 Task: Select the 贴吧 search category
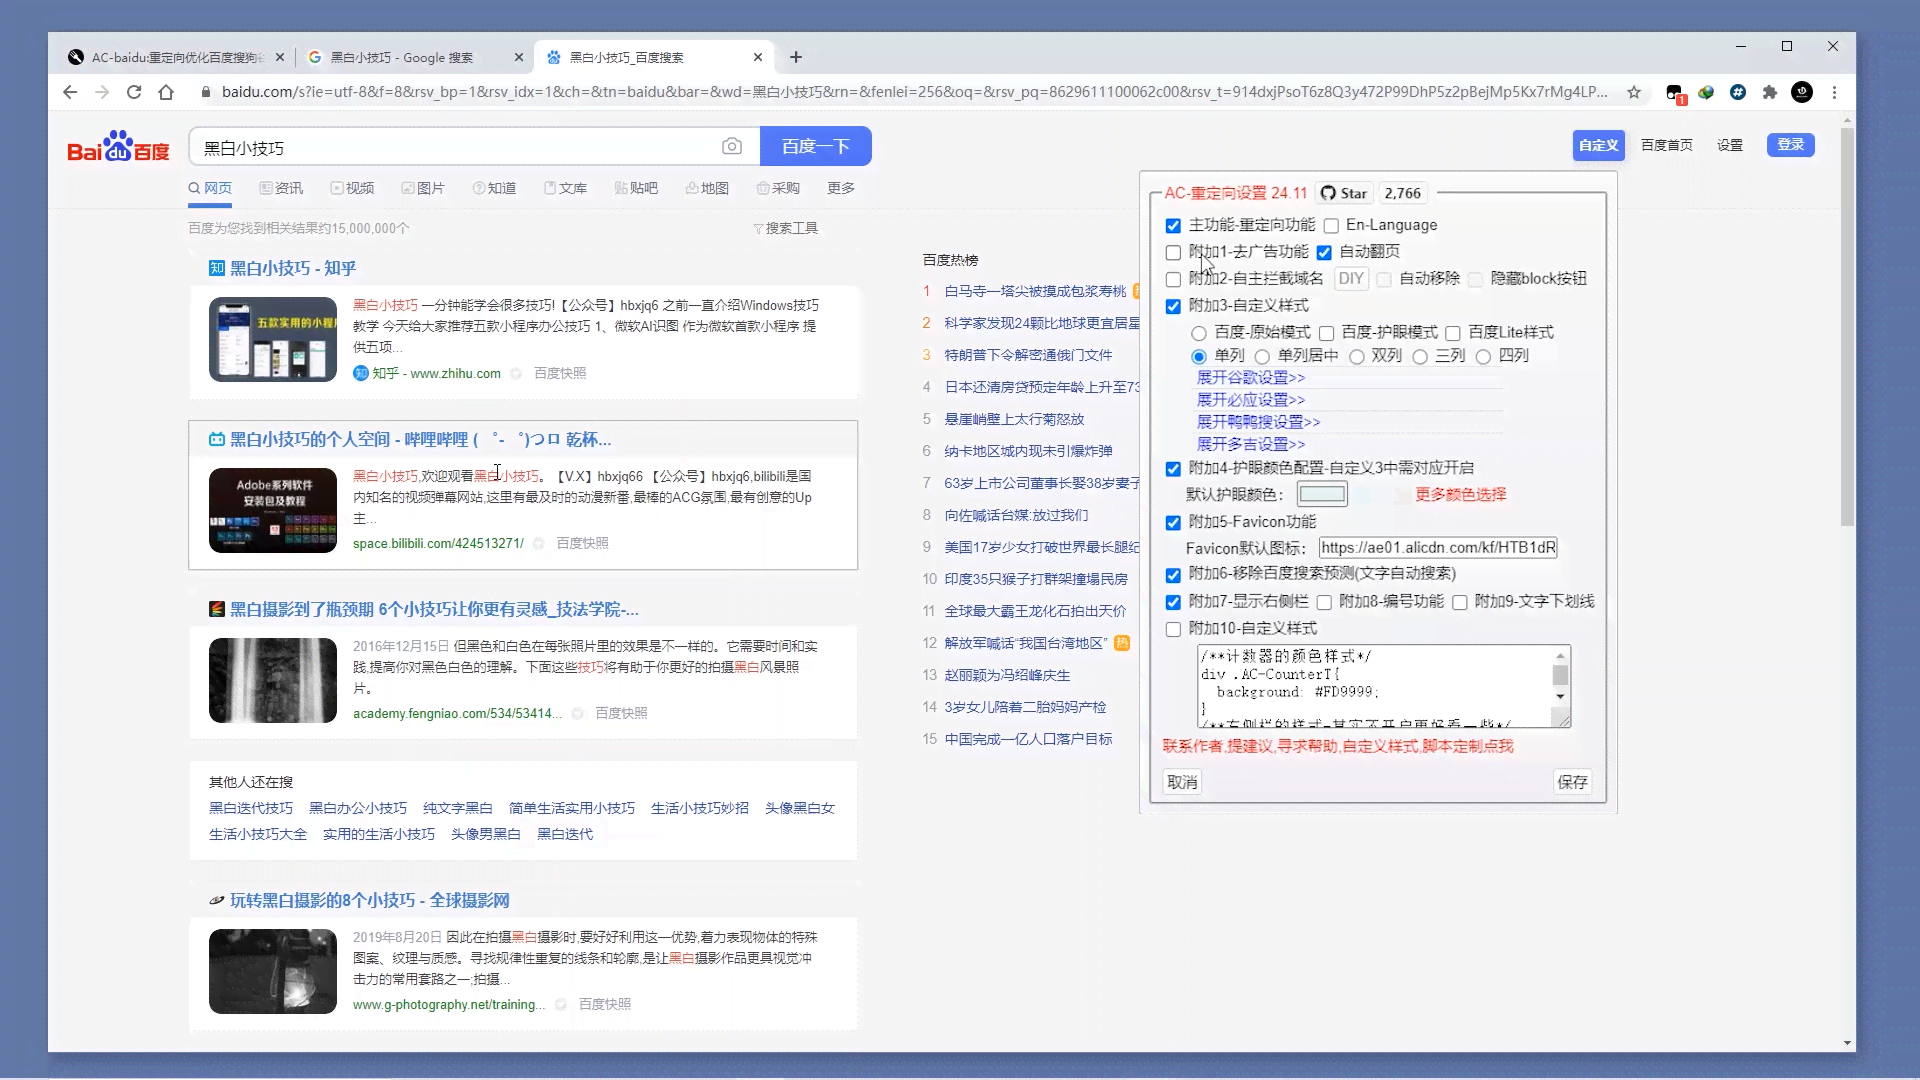tap(636, 188)
